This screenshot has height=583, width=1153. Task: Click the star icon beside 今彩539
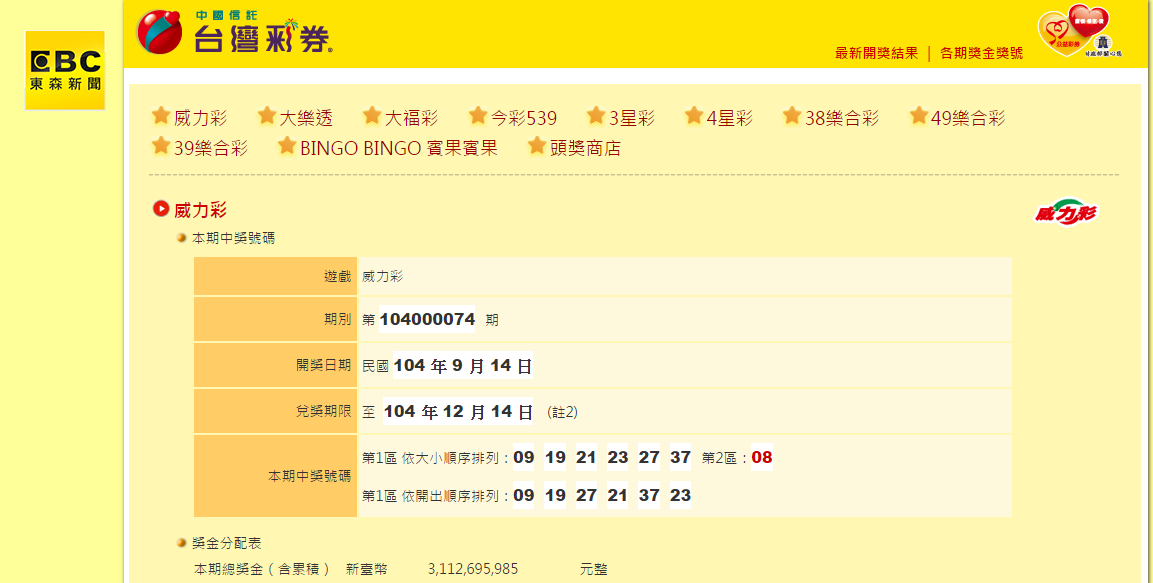(478, 116)
